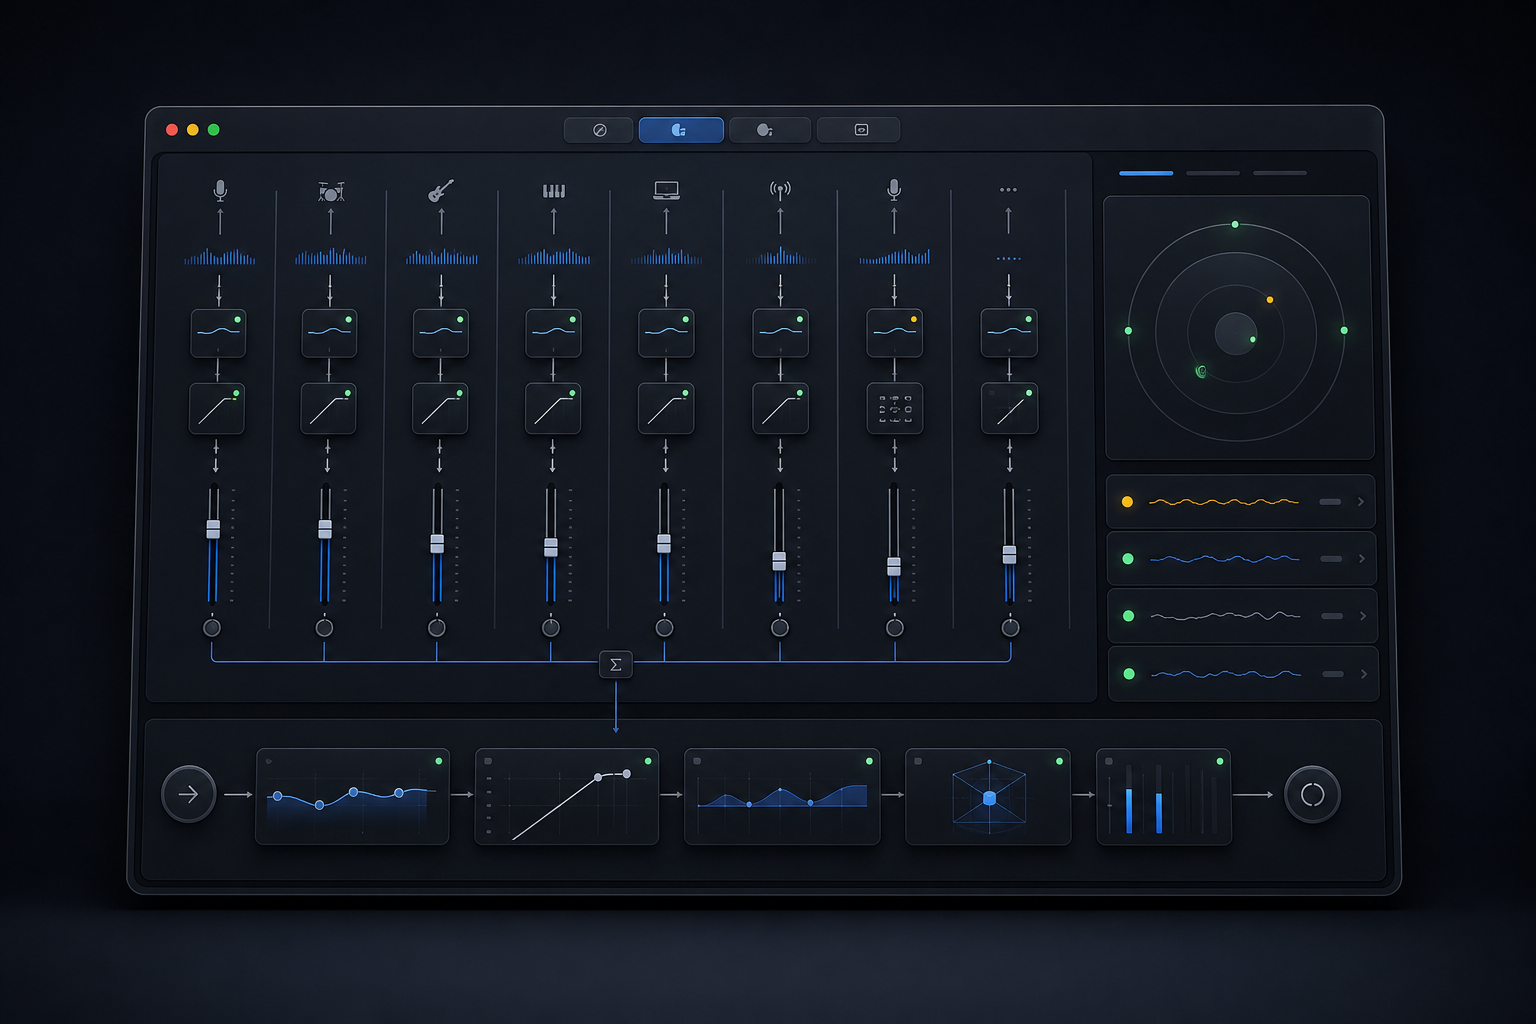Image resolution: width=1536 pixels, height=1024 pixels.
Task: Open the EQ curve module on laptop channel
Action: pyautogui.click(x=666, y=333)
